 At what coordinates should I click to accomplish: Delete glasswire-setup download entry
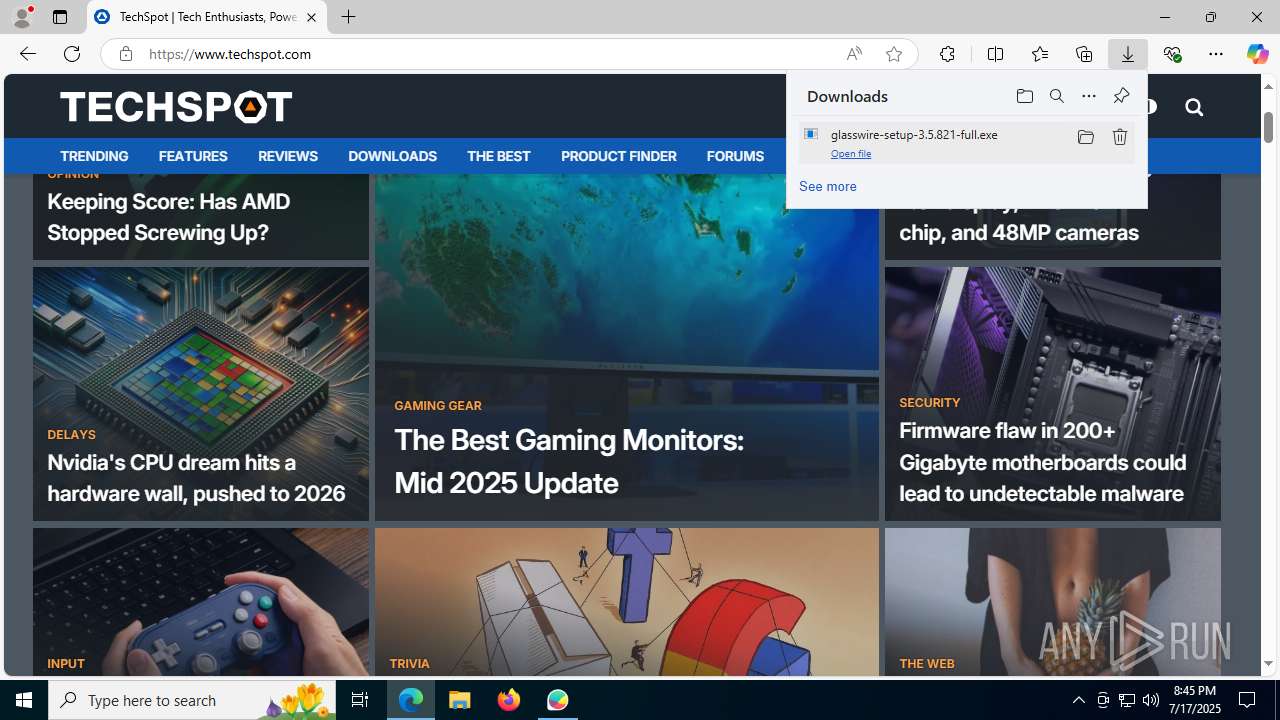pyautogui.click(x=1120, y=137)
